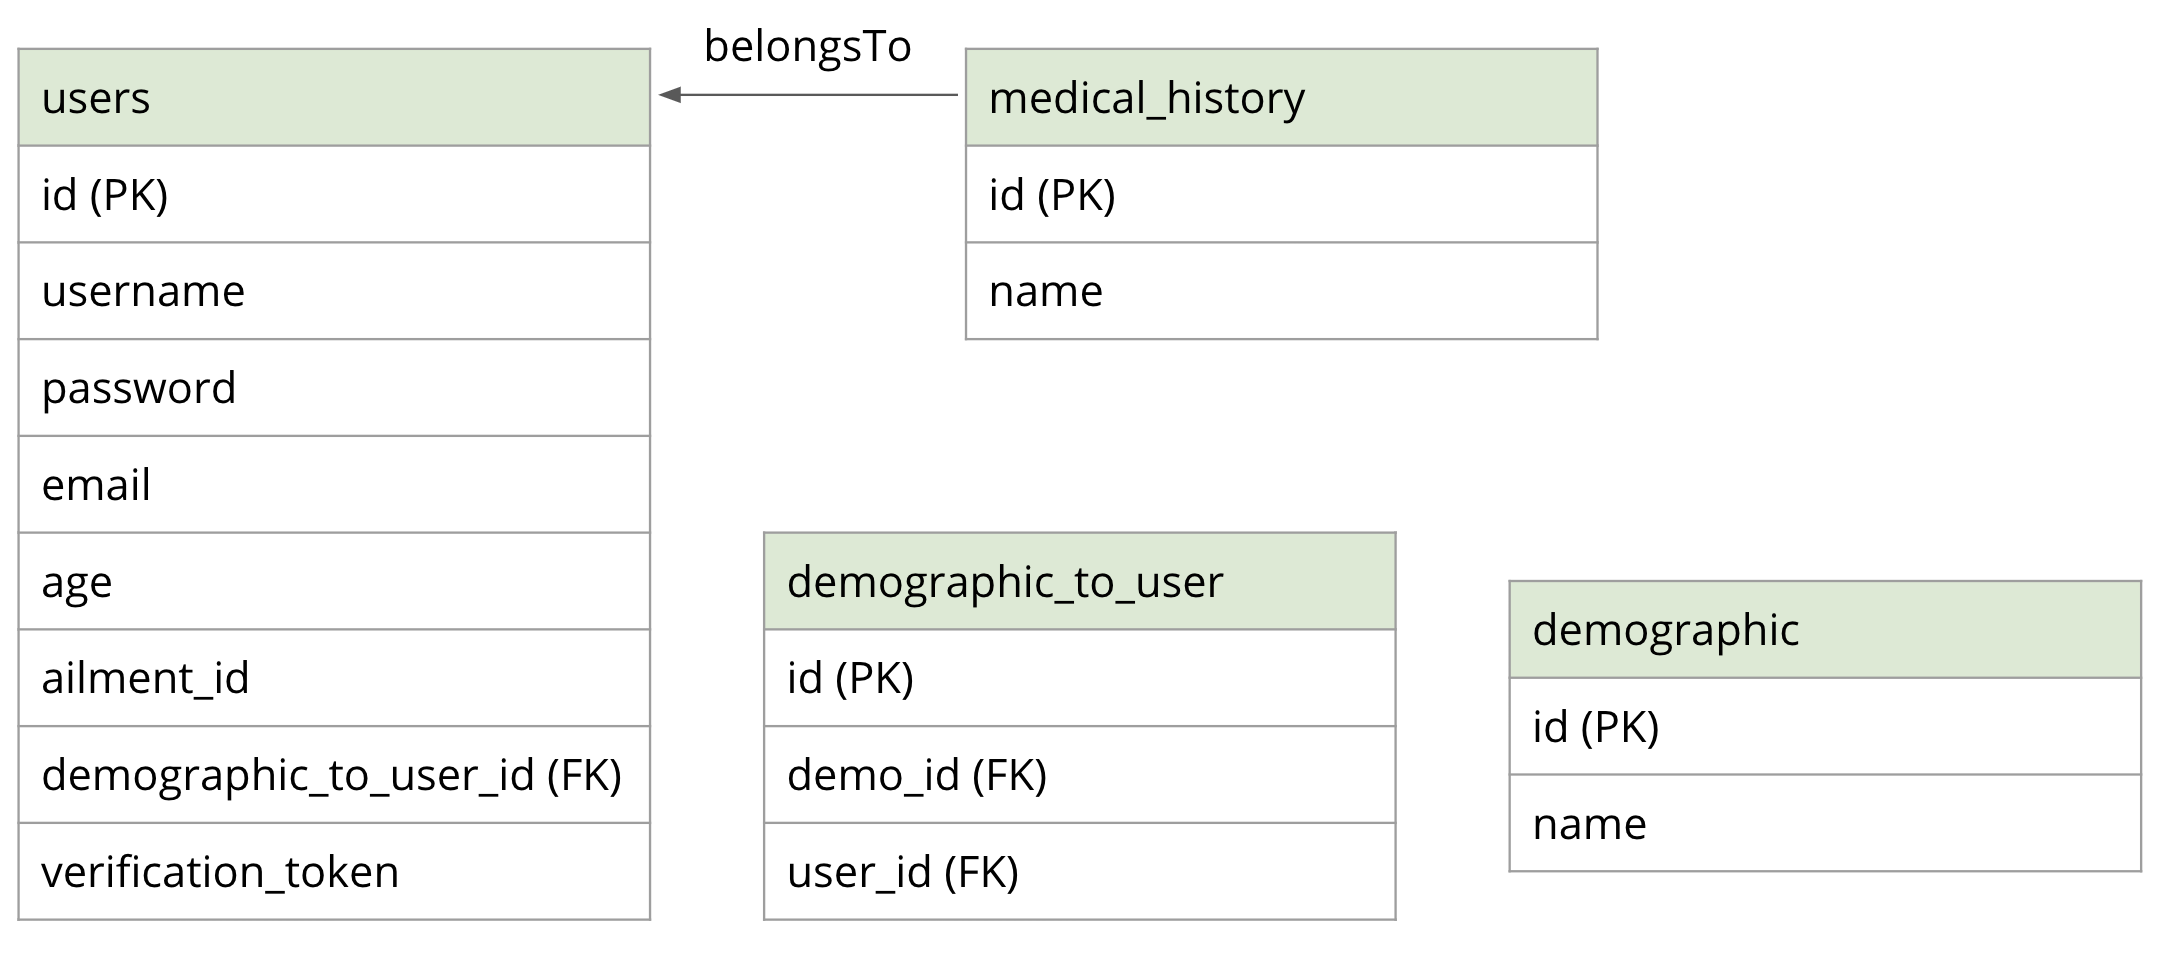Select the medical_history name row
This screenshot has height=968, width=2174.
(x=1281, y=291)
